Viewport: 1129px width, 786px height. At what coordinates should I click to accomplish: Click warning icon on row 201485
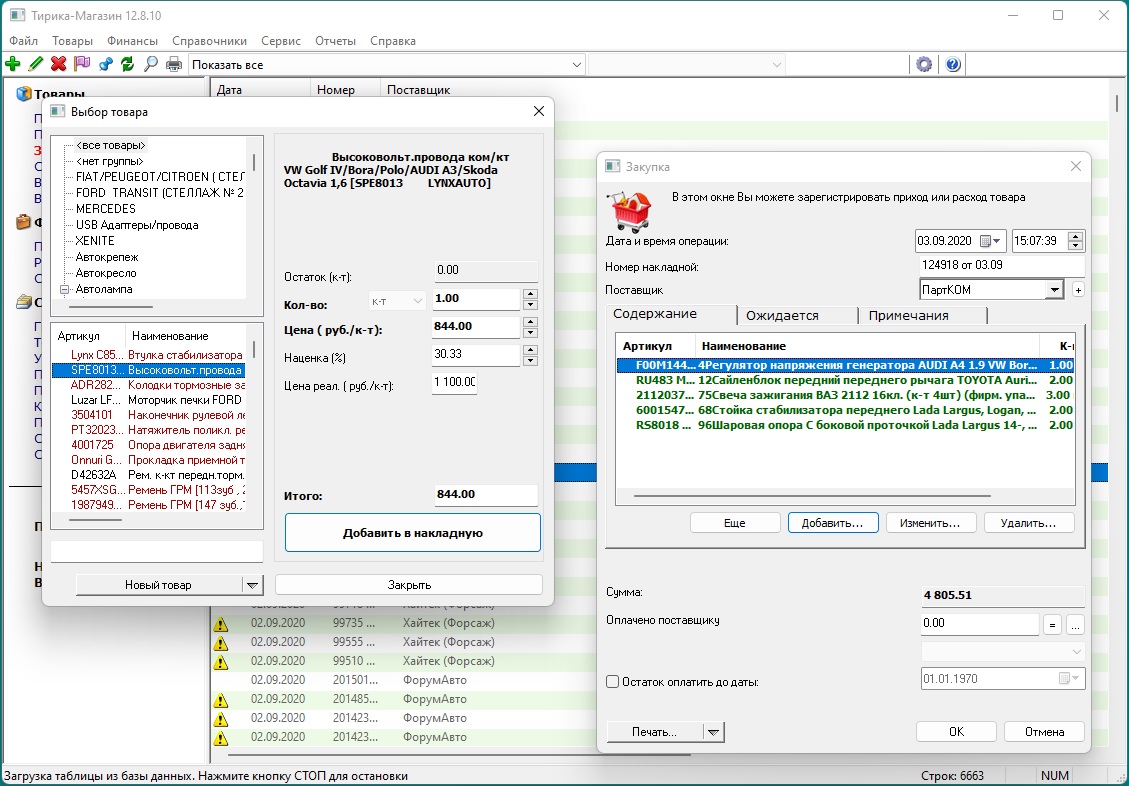221,700
